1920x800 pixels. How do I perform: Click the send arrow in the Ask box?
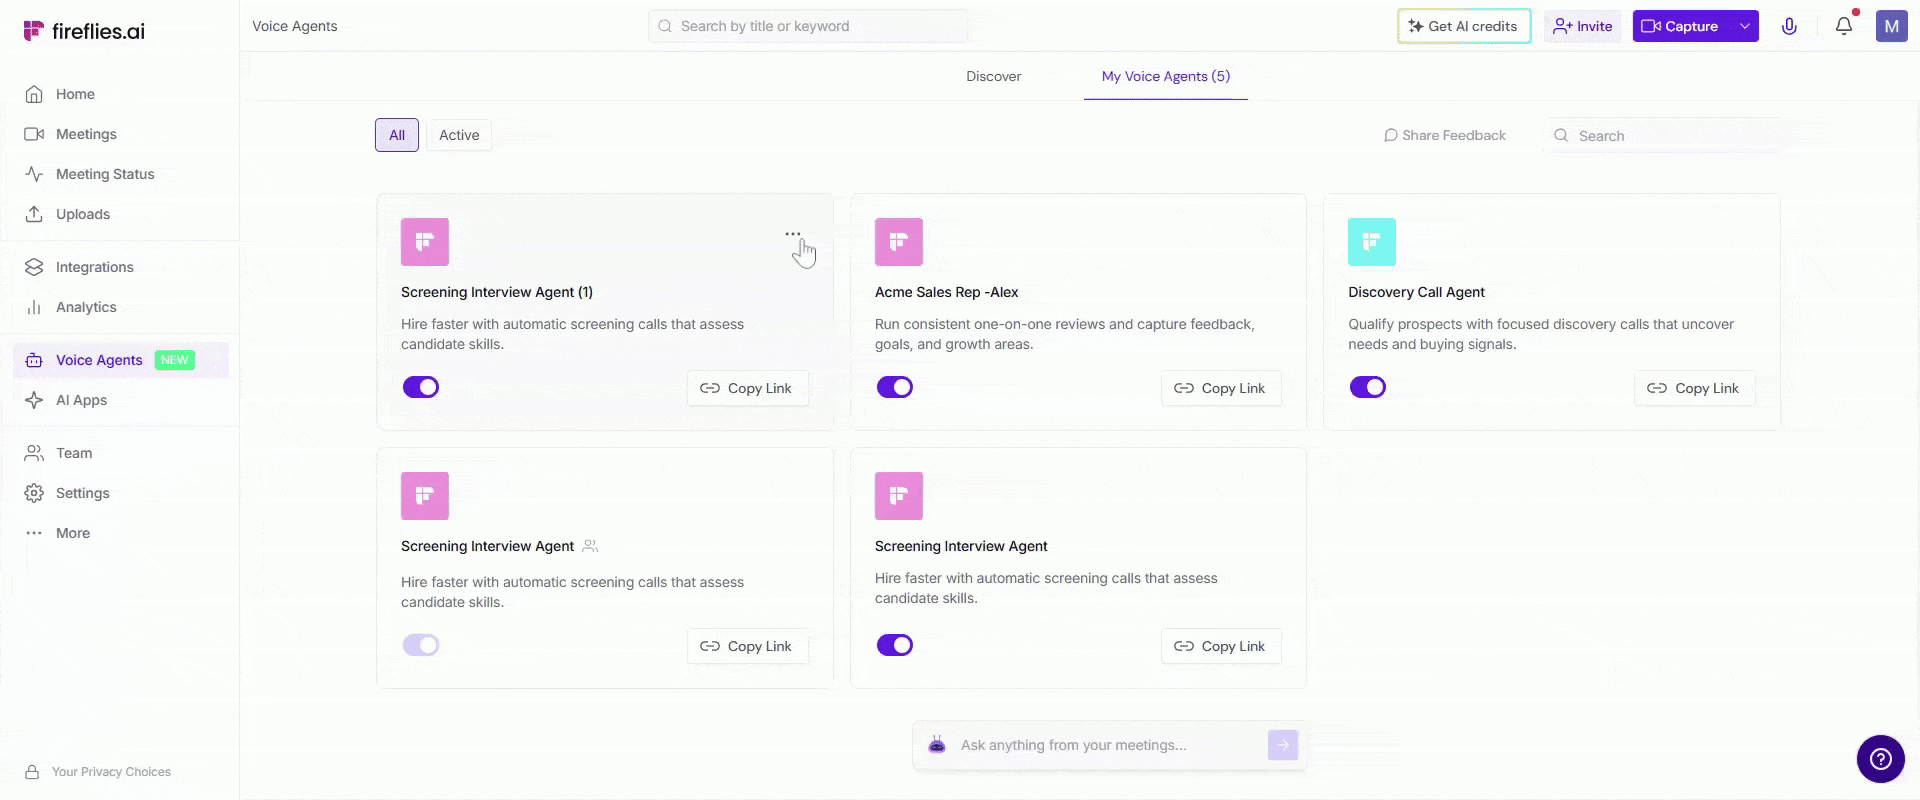1282,745
